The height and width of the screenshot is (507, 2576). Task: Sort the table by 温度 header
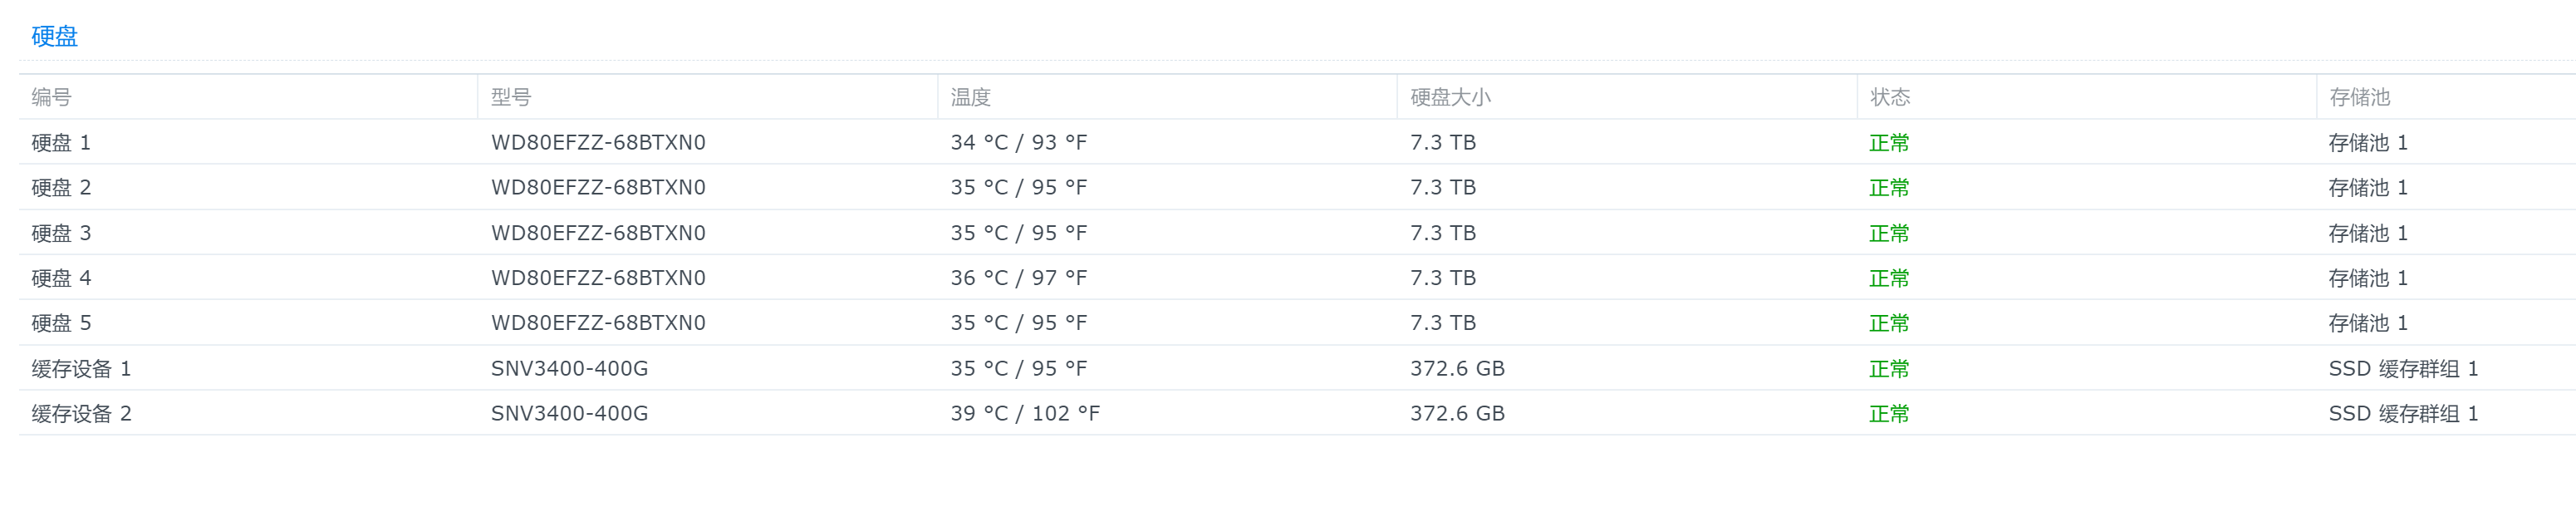pyautogui.click(x=970, y=97)
